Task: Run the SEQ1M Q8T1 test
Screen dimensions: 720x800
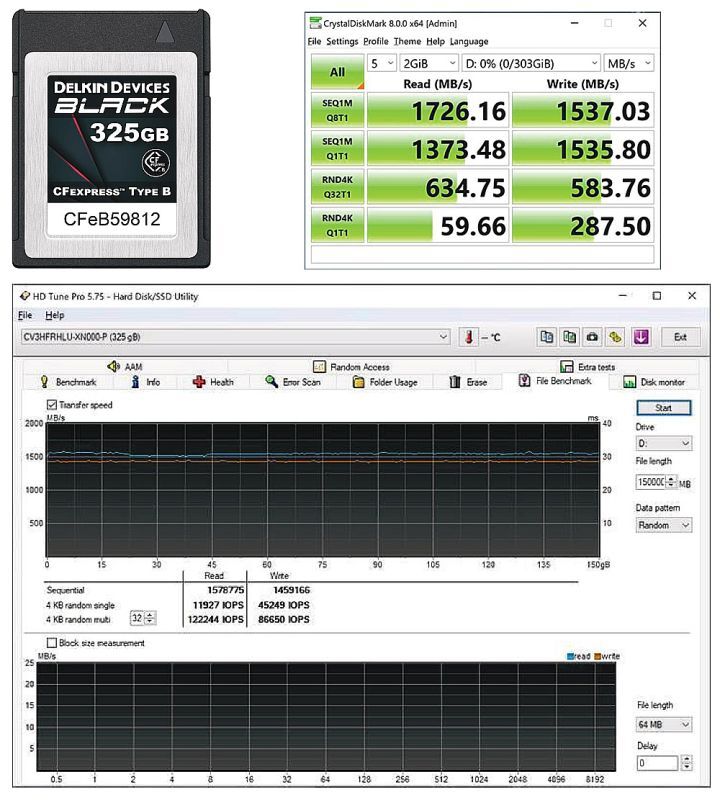Action: tap(337, 110)
